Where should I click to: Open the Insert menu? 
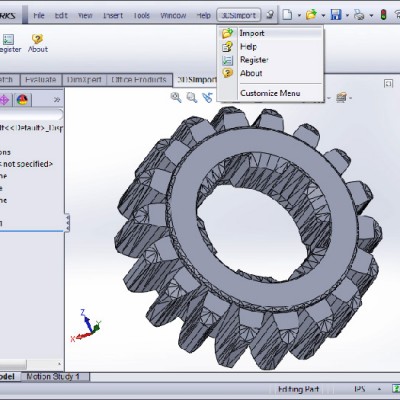(x=113, y=16)
